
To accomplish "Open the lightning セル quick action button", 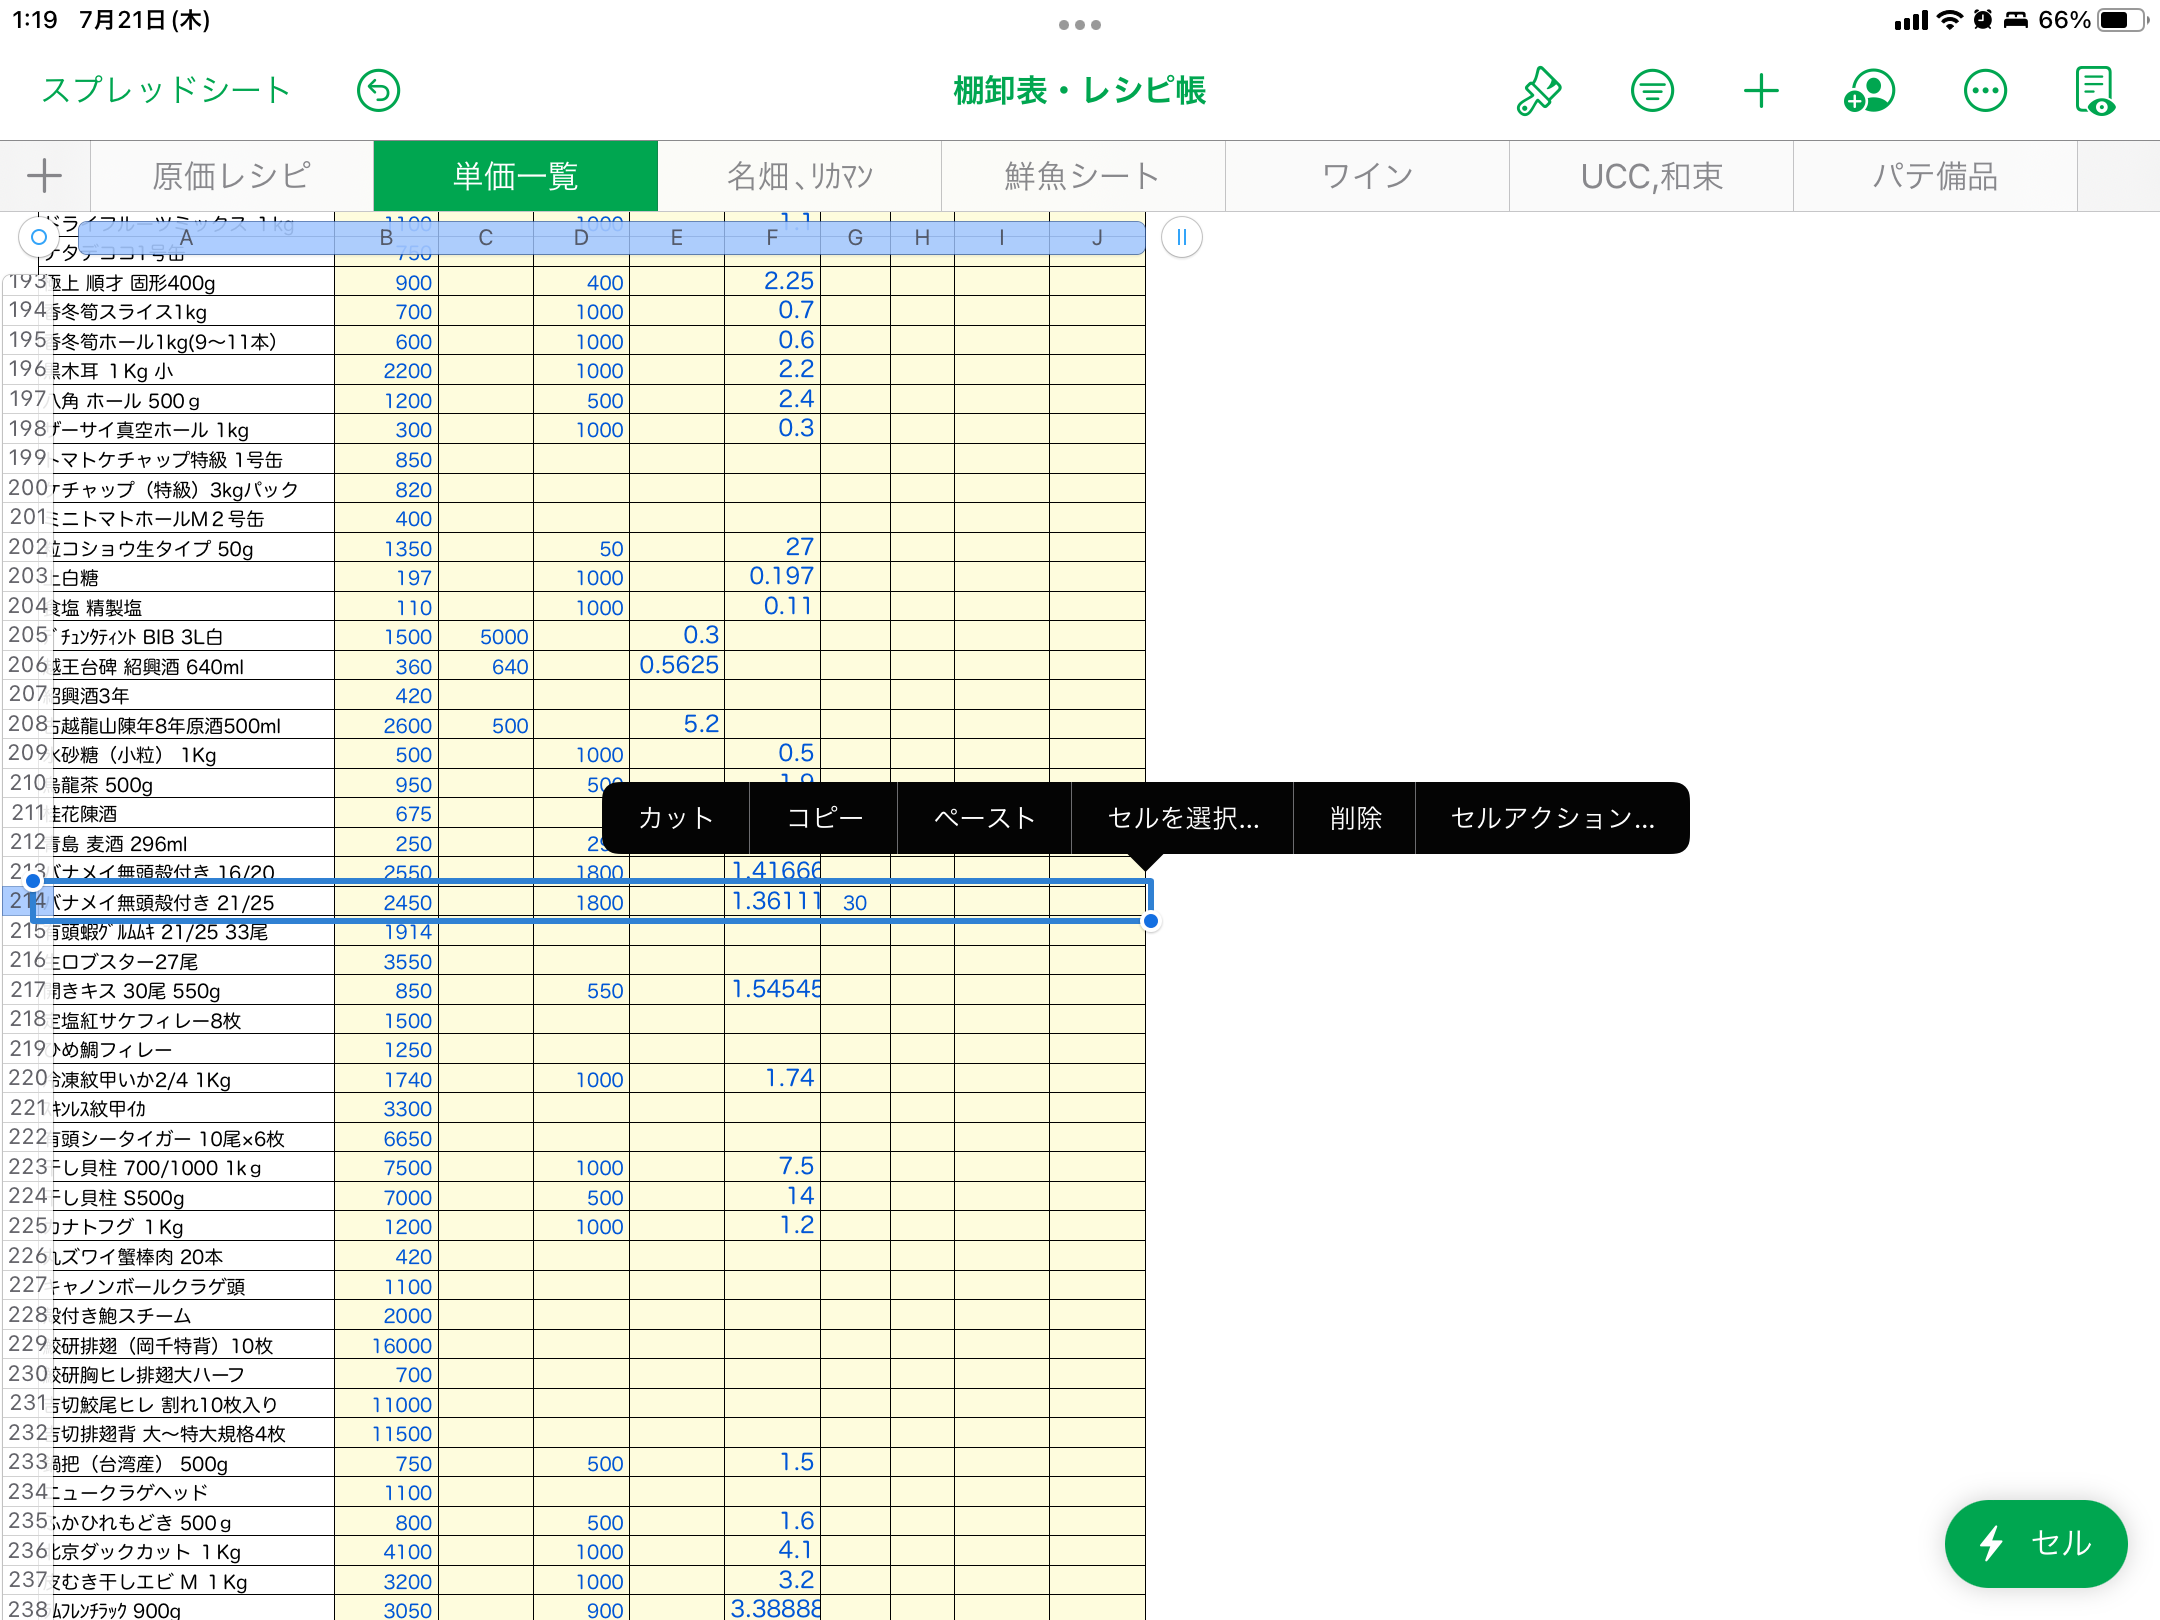I will click(x=2036, y=1544).
